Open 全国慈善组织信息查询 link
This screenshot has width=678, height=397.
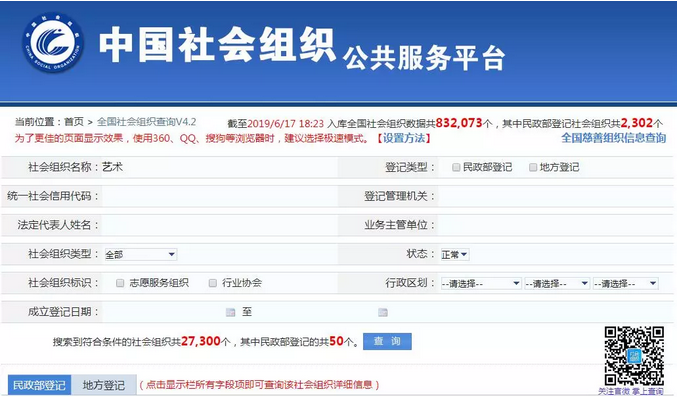click(x=613, y=138)
